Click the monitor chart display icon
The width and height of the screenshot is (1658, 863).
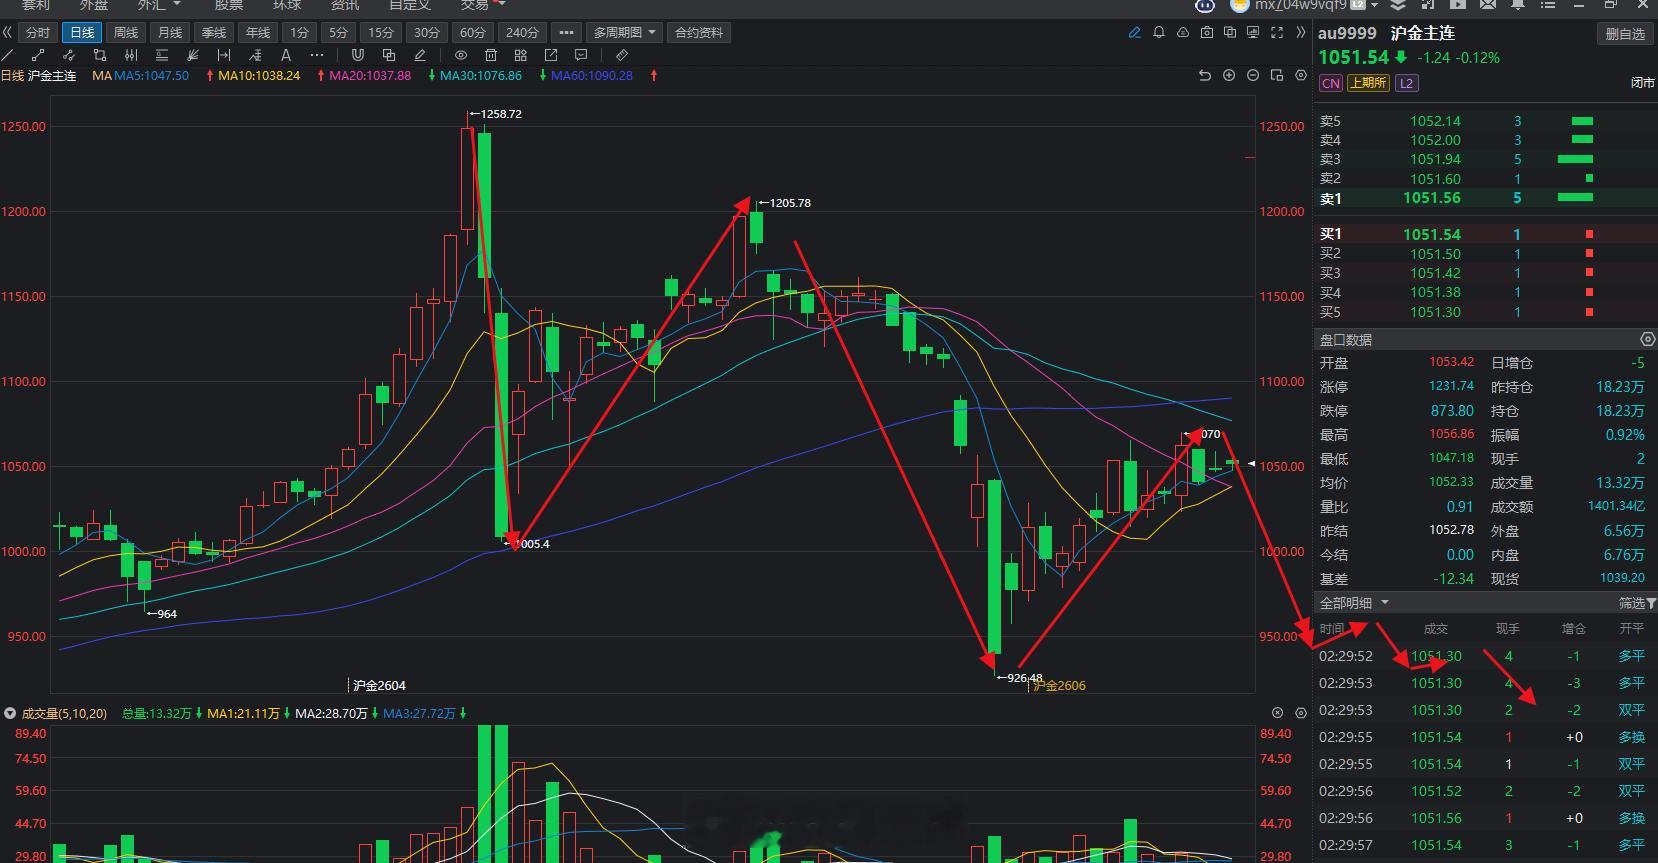1253,33
